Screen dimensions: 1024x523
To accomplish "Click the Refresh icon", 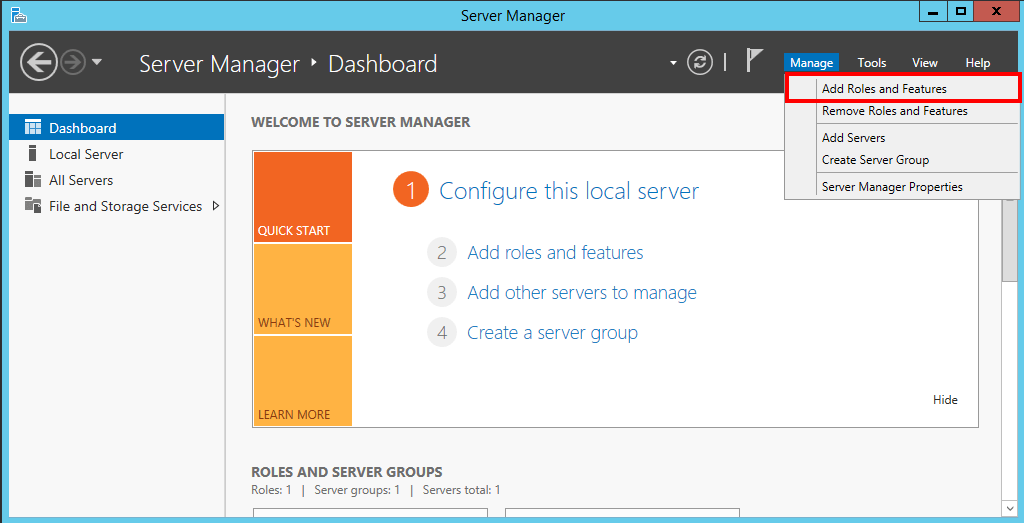I will point(699,63).
